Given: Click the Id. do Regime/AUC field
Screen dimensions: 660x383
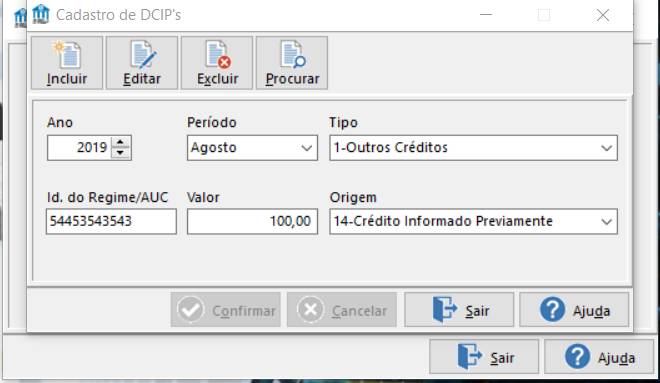Looking at the screenshot, I should click(x=111, y=221).
